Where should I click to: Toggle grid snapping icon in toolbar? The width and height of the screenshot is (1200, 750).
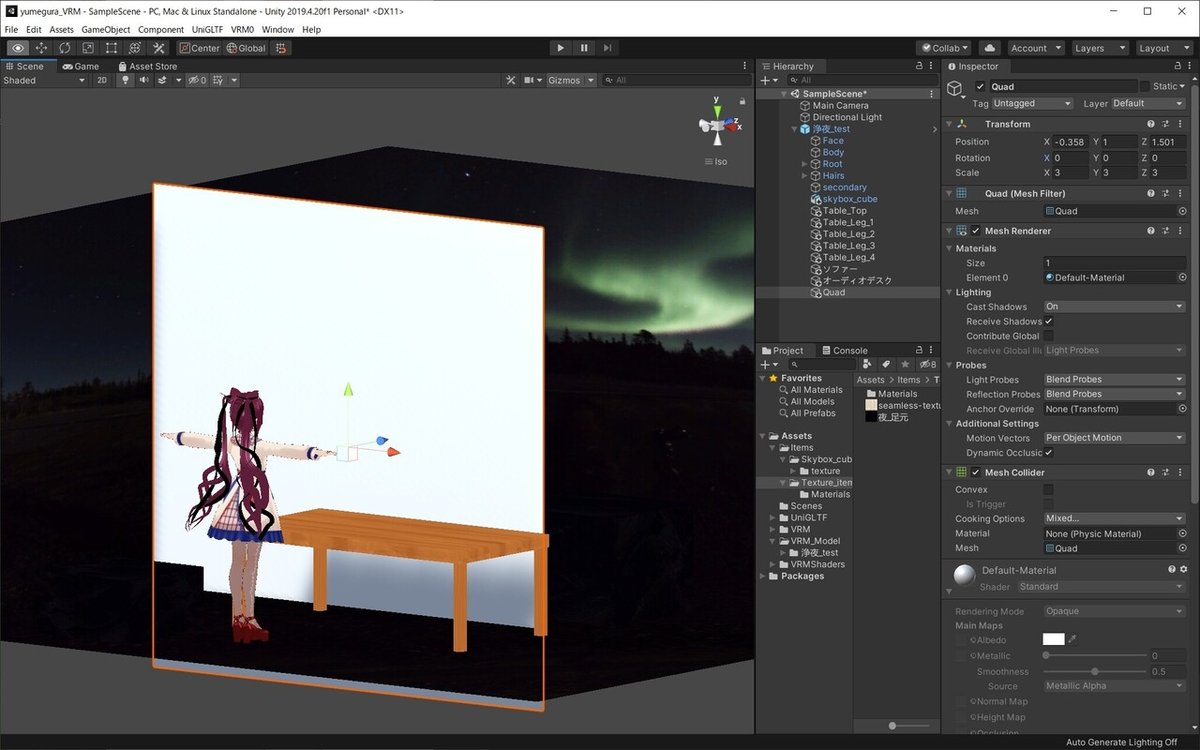(281, 48)
